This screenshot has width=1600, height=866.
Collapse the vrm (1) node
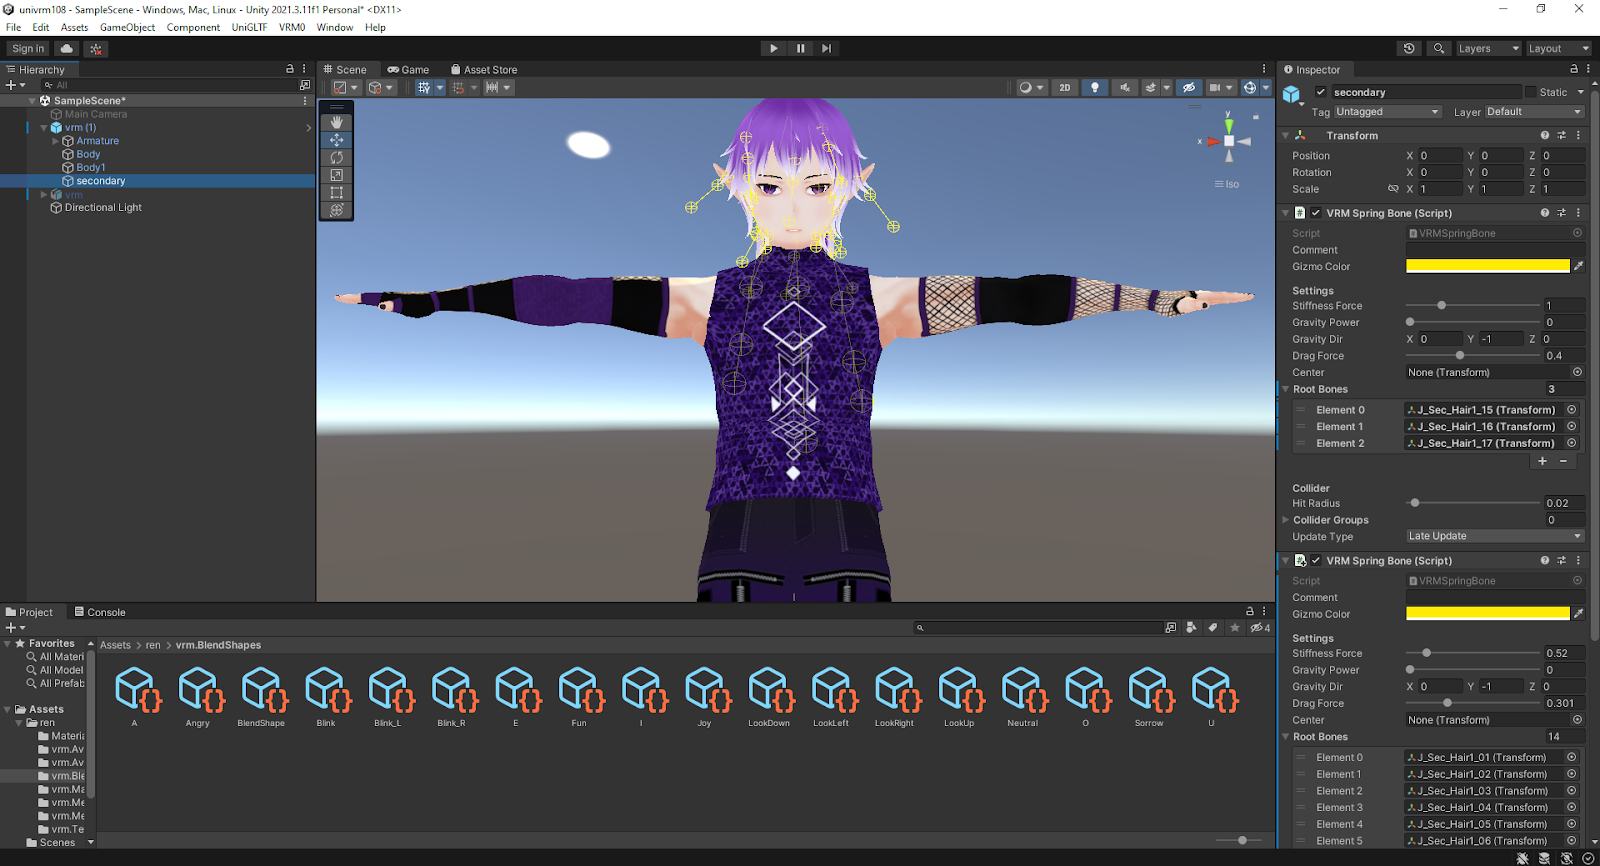tap(43, 128)
